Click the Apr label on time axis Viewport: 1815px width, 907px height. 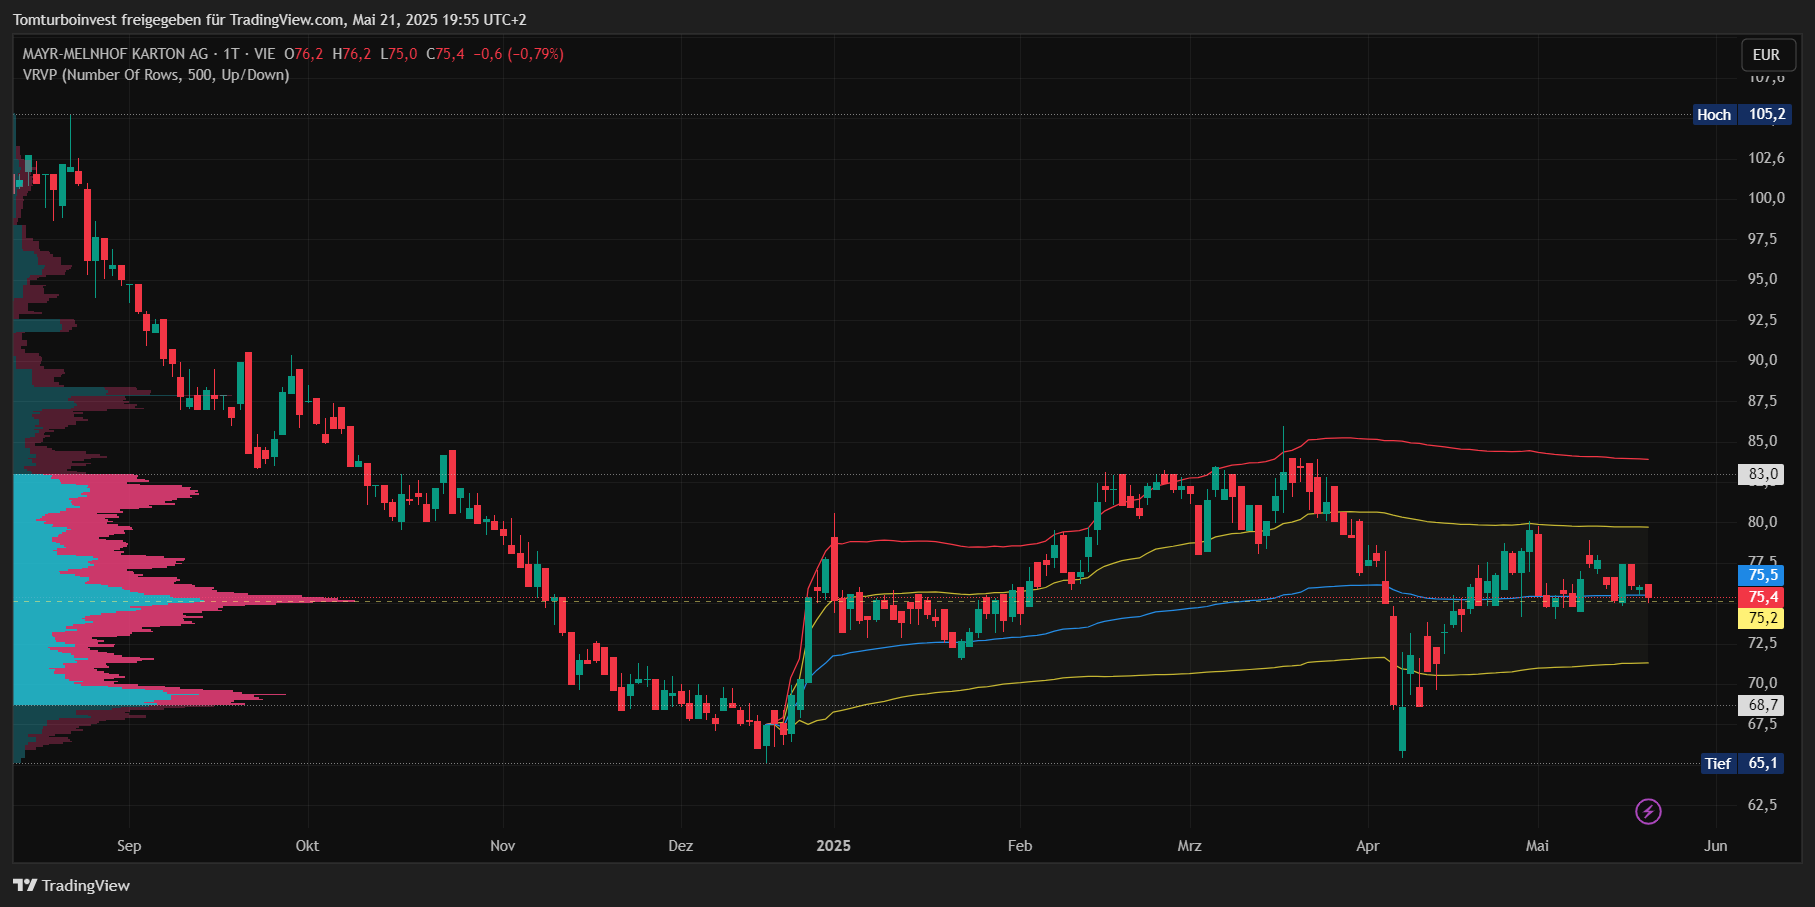pos(1367,846)
